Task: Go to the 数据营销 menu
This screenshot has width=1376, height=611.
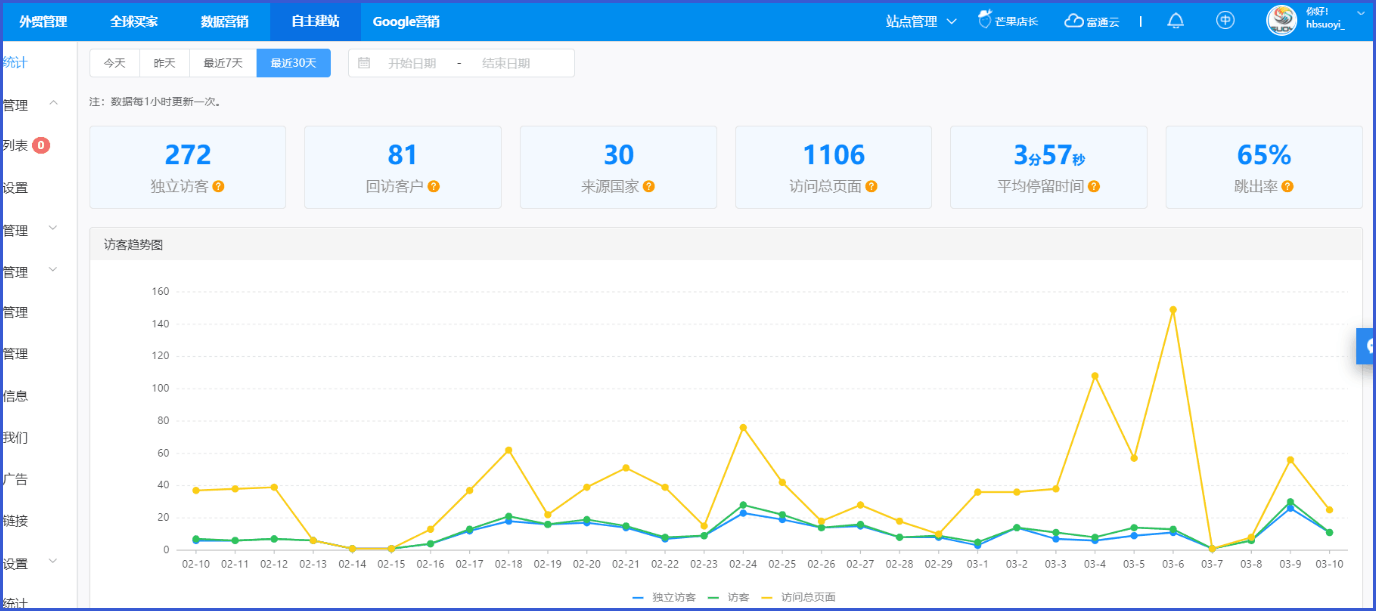Action: coord(224,21)
